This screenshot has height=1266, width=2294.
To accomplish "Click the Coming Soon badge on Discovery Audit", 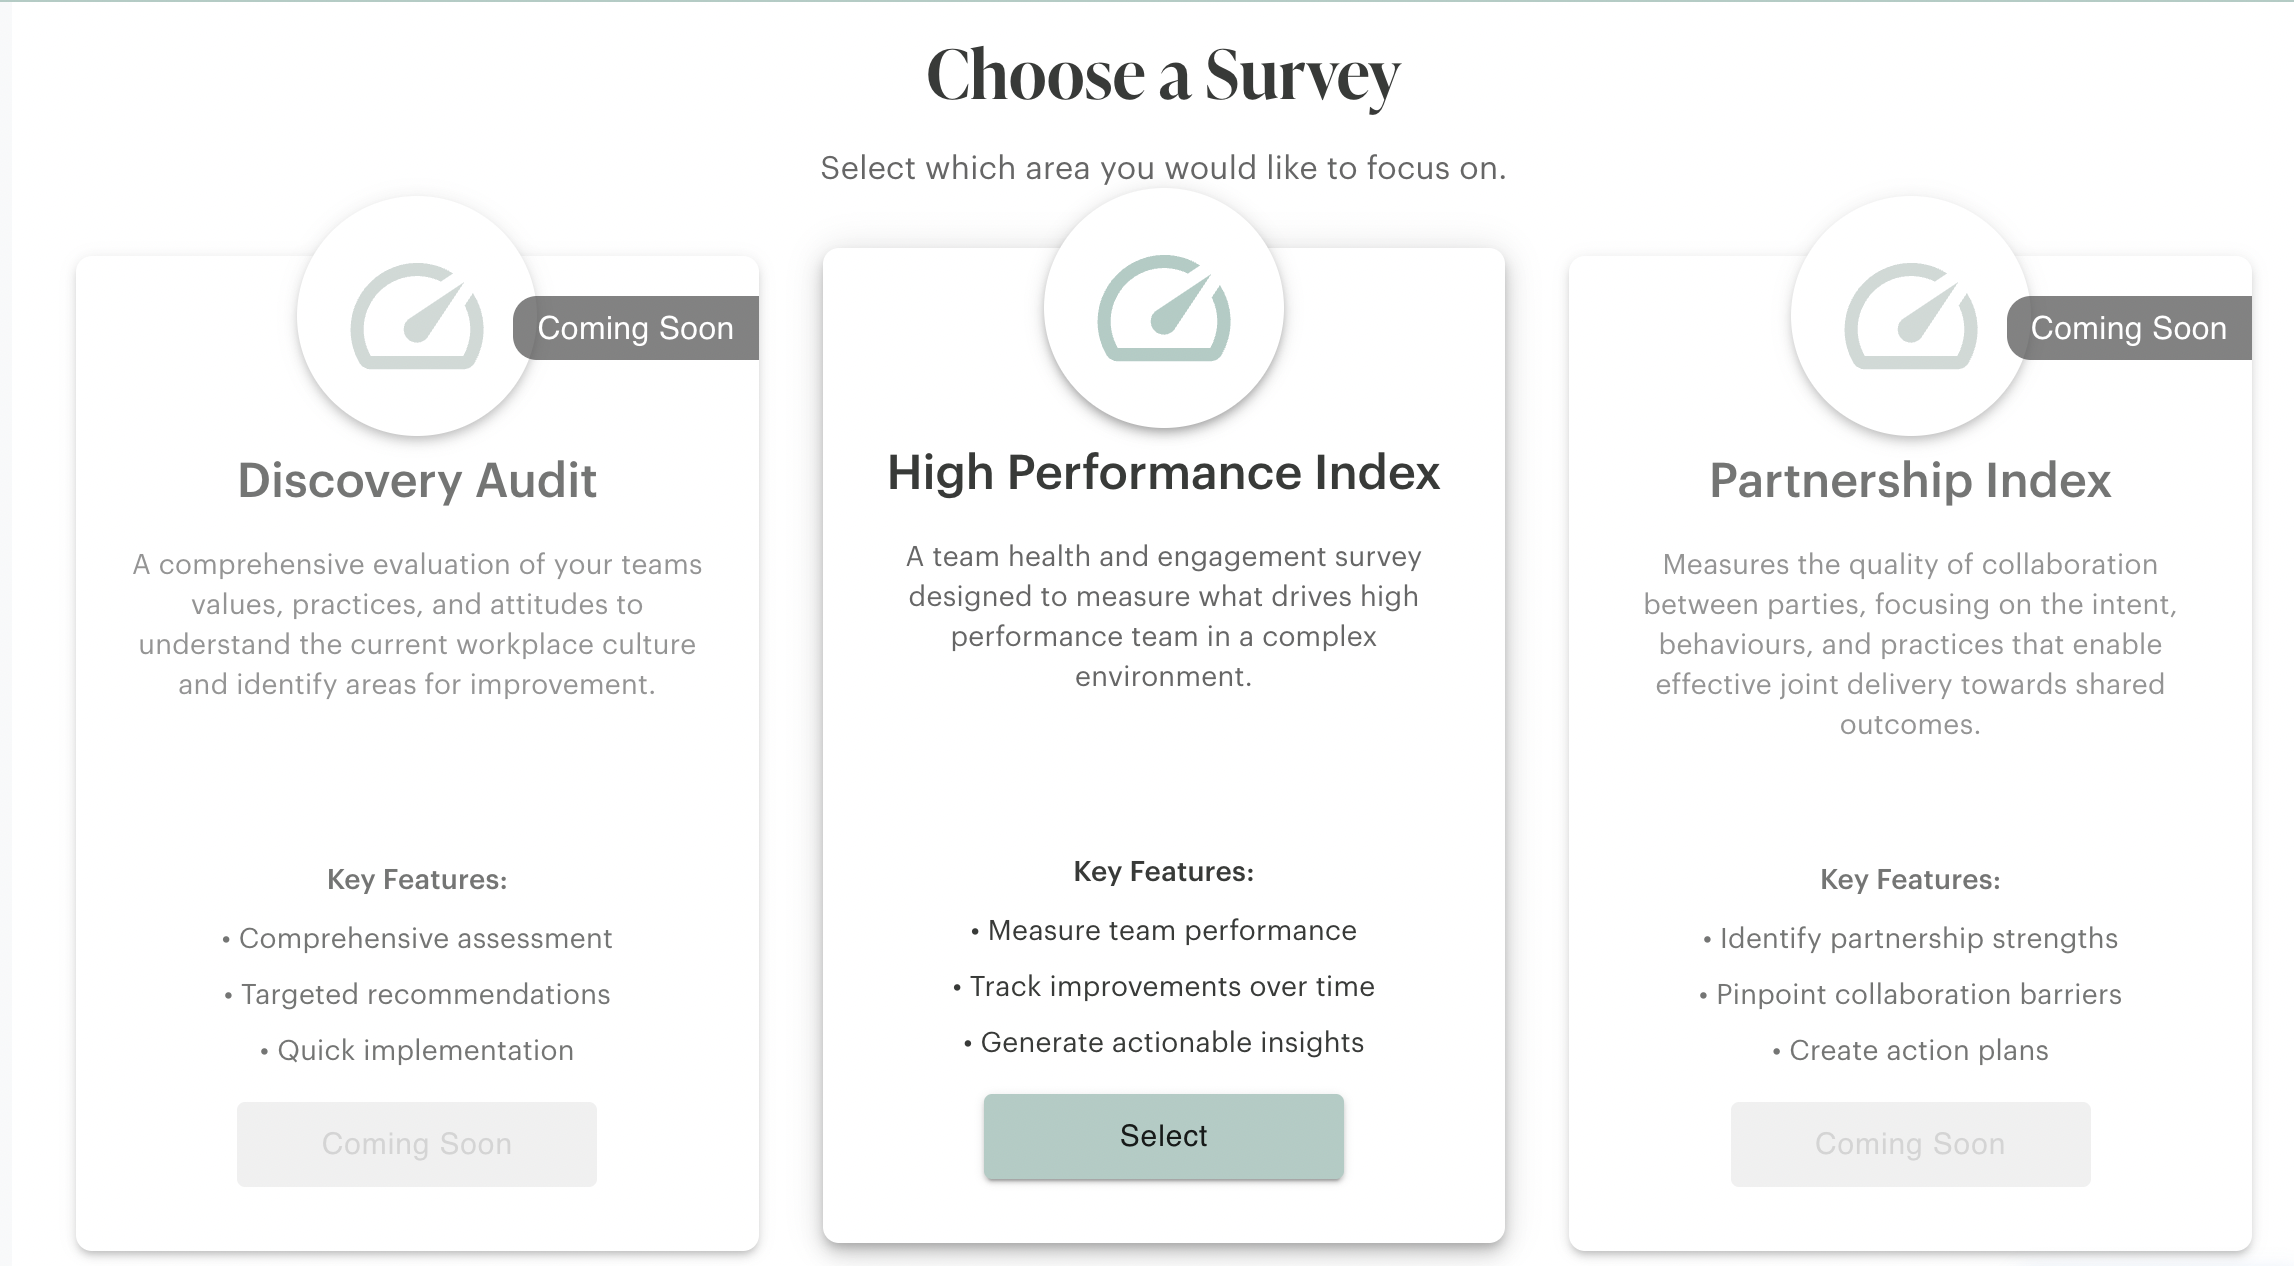I will click(636, 328).
